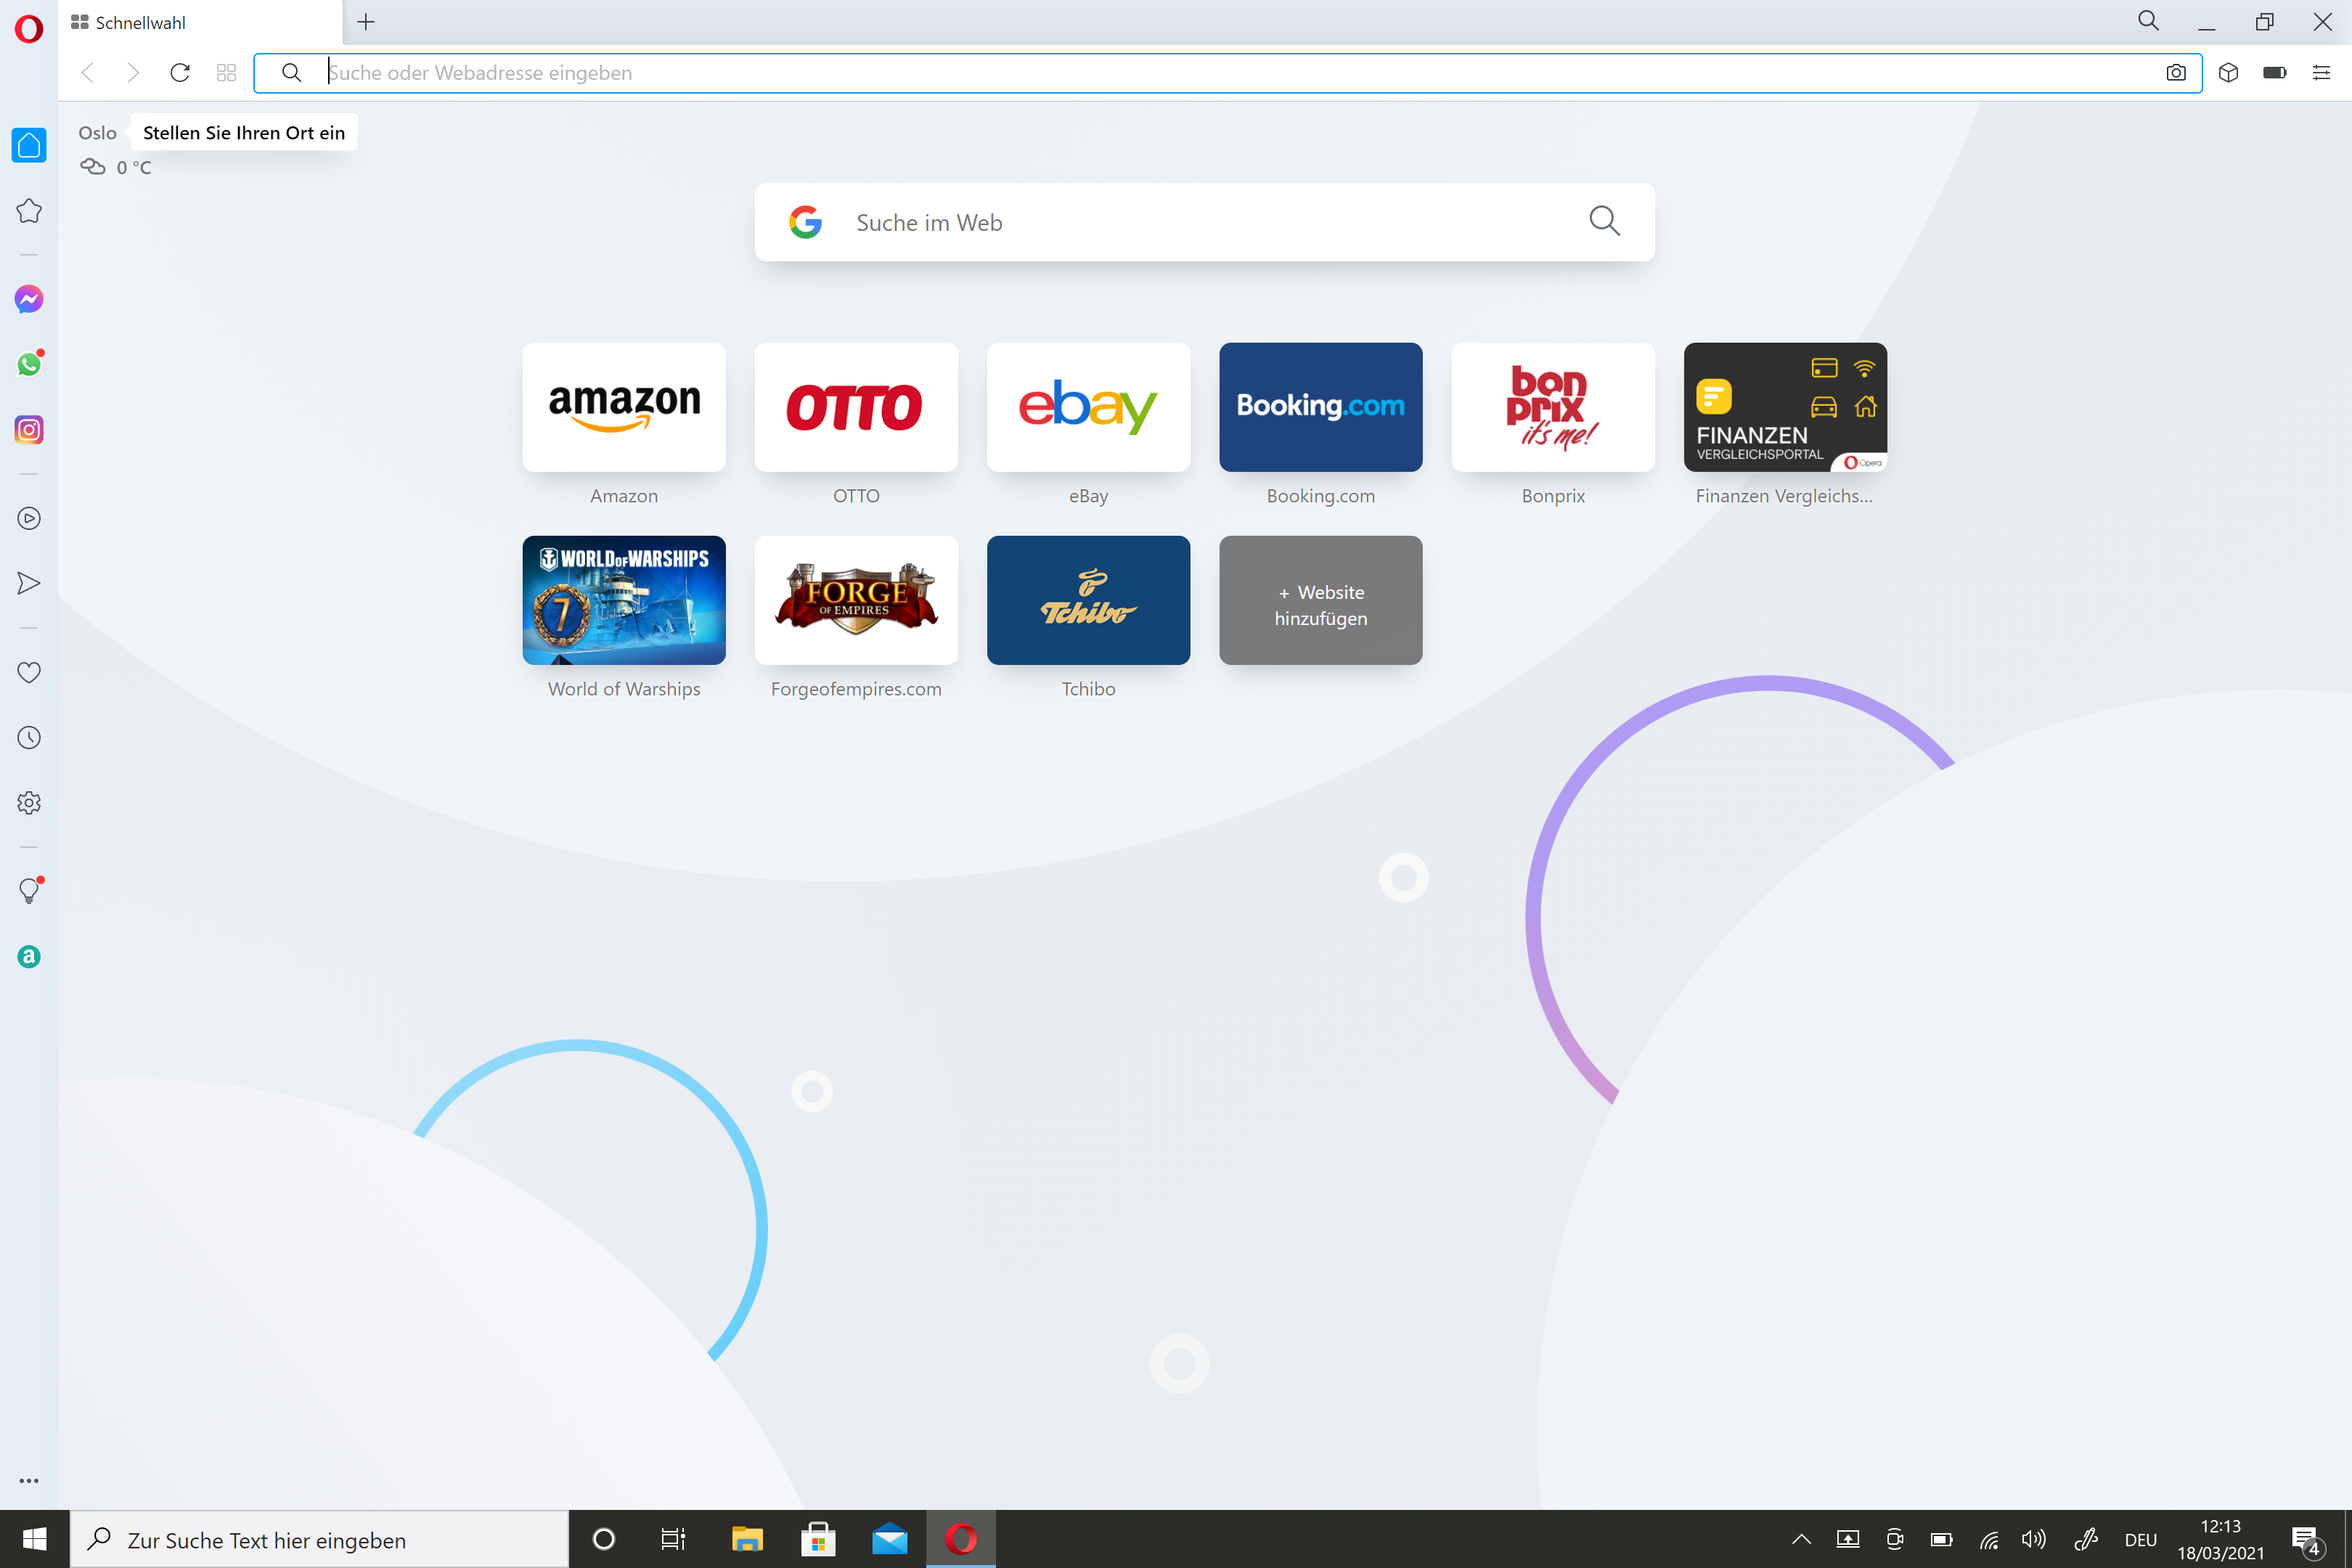The image size is (2352, 1568).
Task: Open Instagram sidebar panel
Action: [29, 430]
